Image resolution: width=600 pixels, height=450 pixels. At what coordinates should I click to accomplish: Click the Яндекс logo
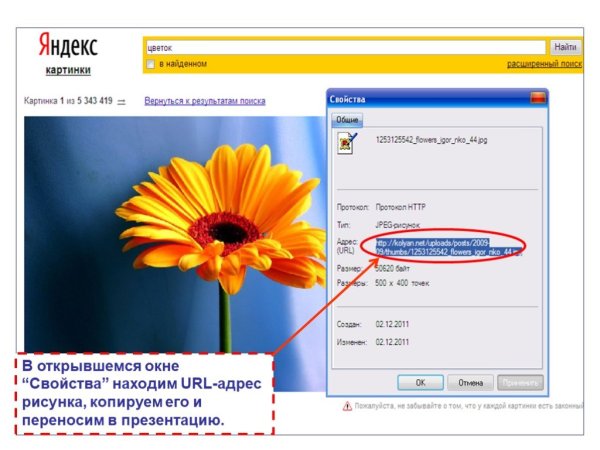point(67,45)
